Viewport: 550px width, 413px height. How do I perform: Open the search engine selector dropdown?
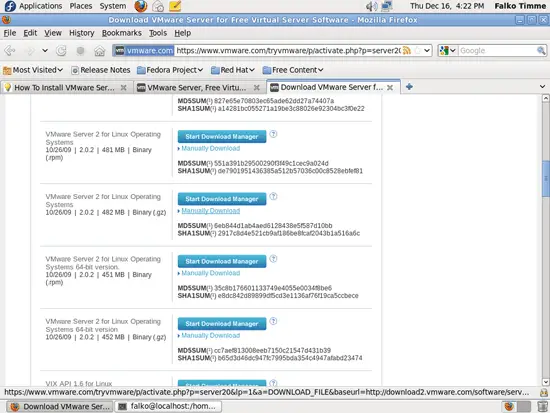coord(448,51)
